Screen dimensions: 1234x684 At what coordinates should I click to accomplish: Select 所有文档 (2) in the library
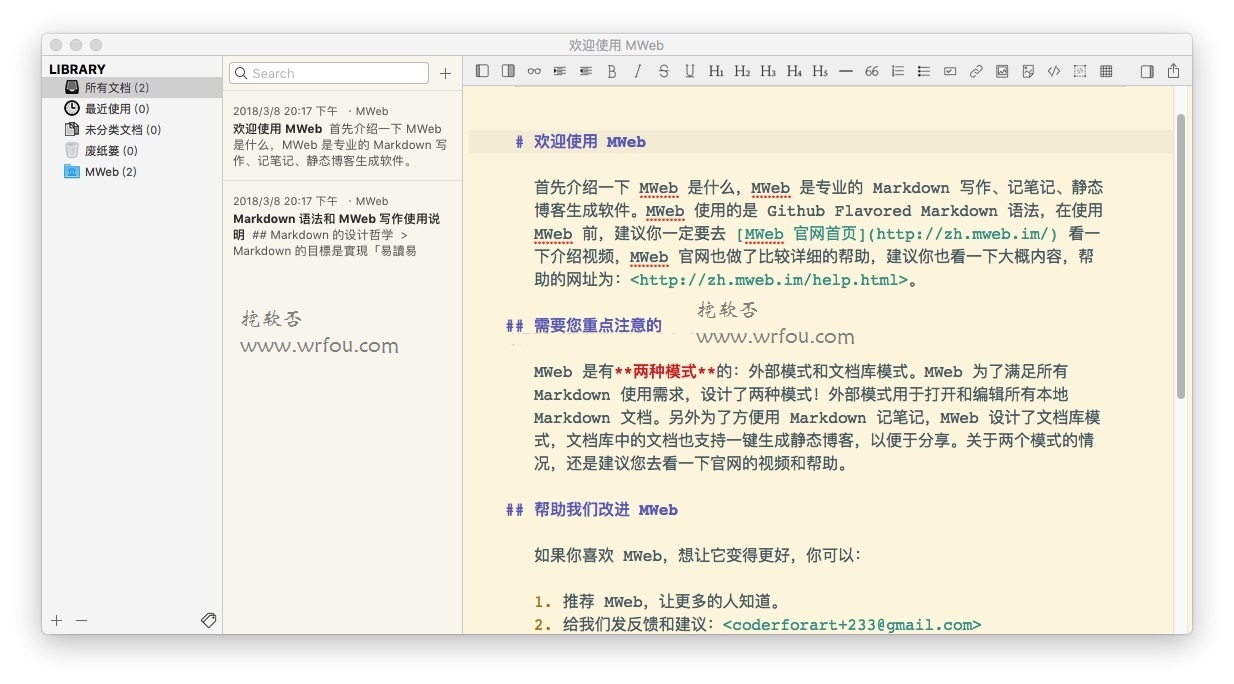tap(132, 88)
